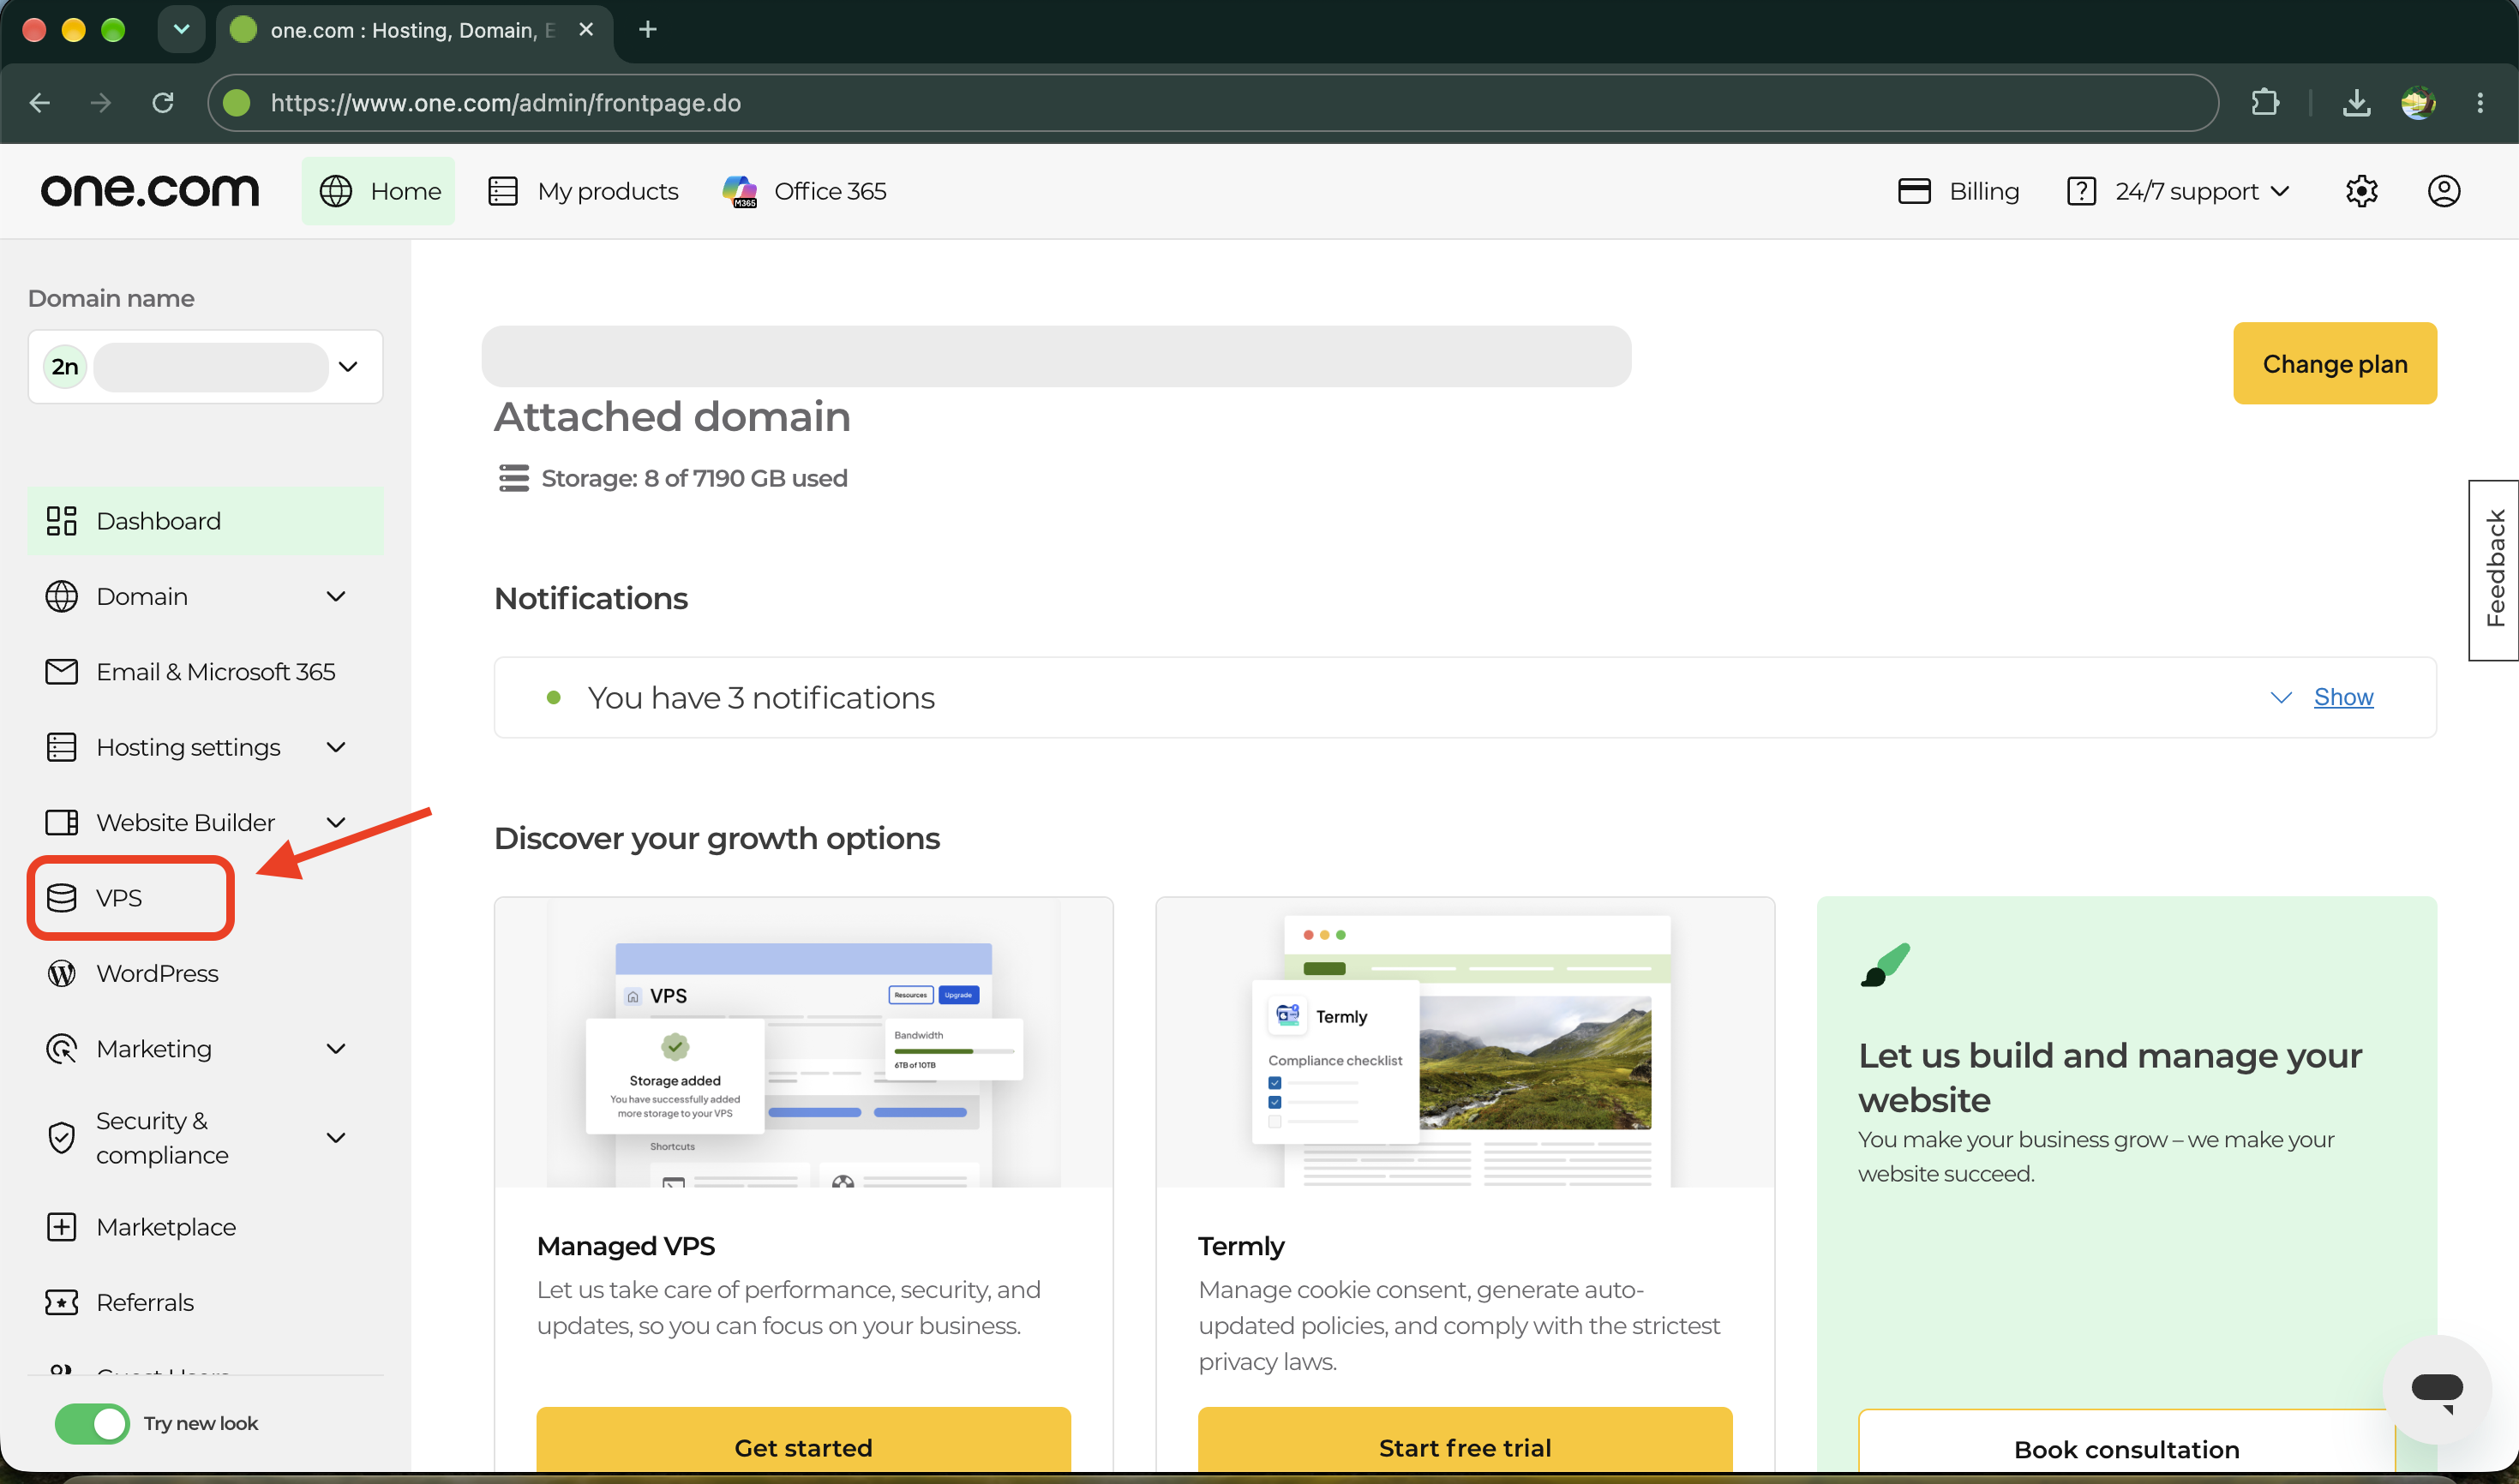2519x1484 pixels.
Task: Open the settings gear icon
Action: (2361, 191)
